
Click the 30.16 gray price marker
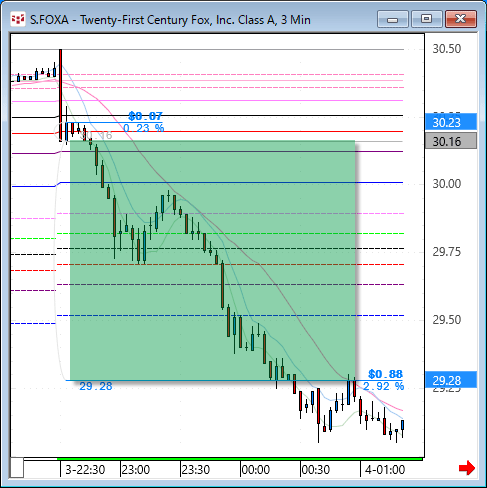click(451, 141)
